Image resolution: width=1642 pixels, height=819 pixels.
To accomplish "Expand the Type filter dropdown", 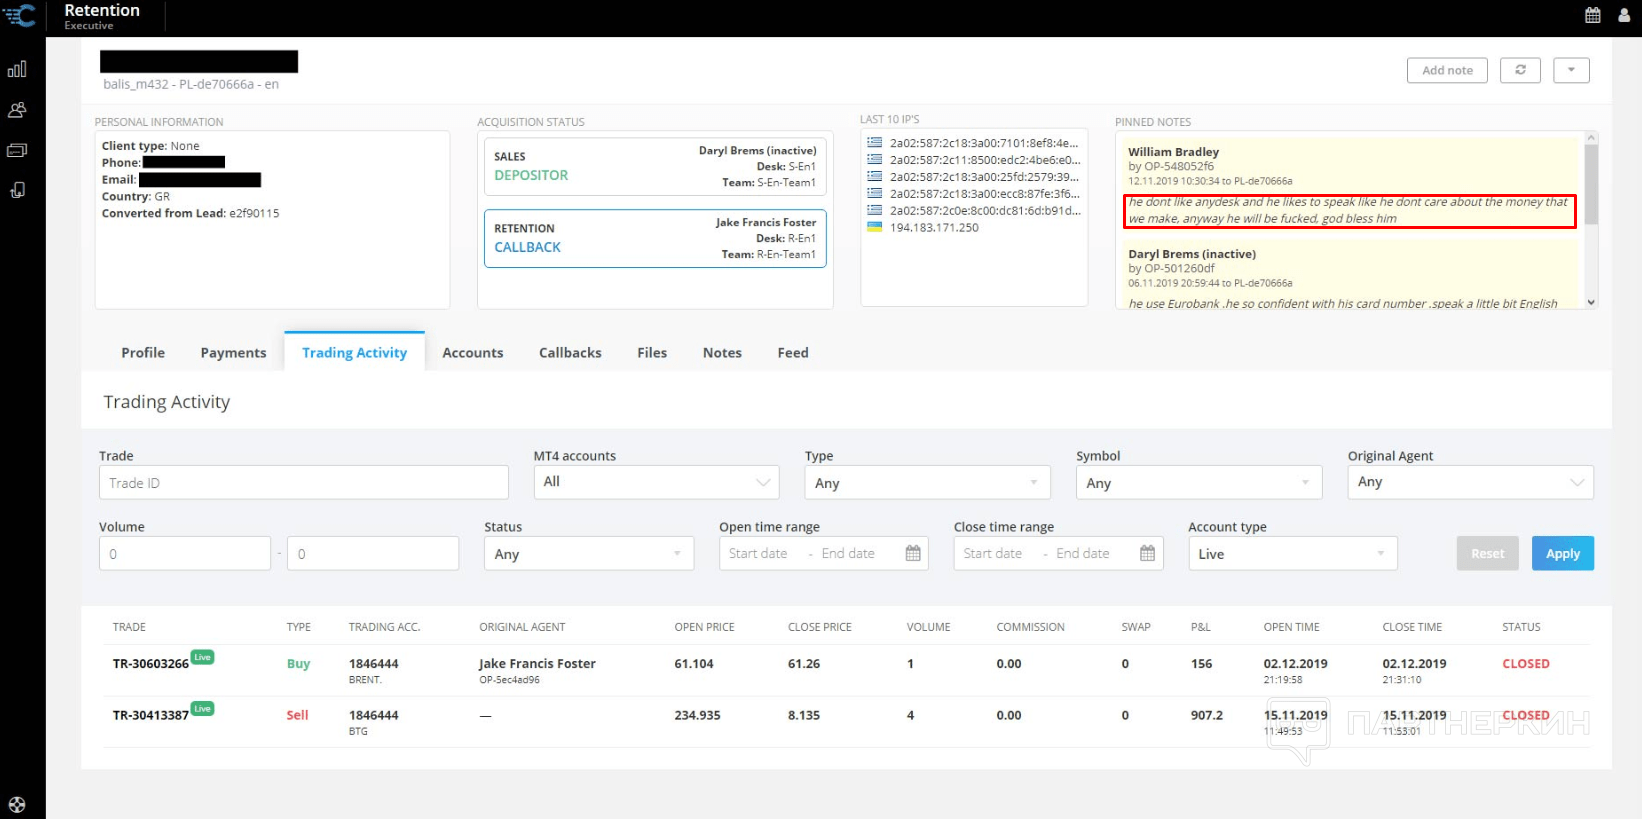I will tap(927, 482).
